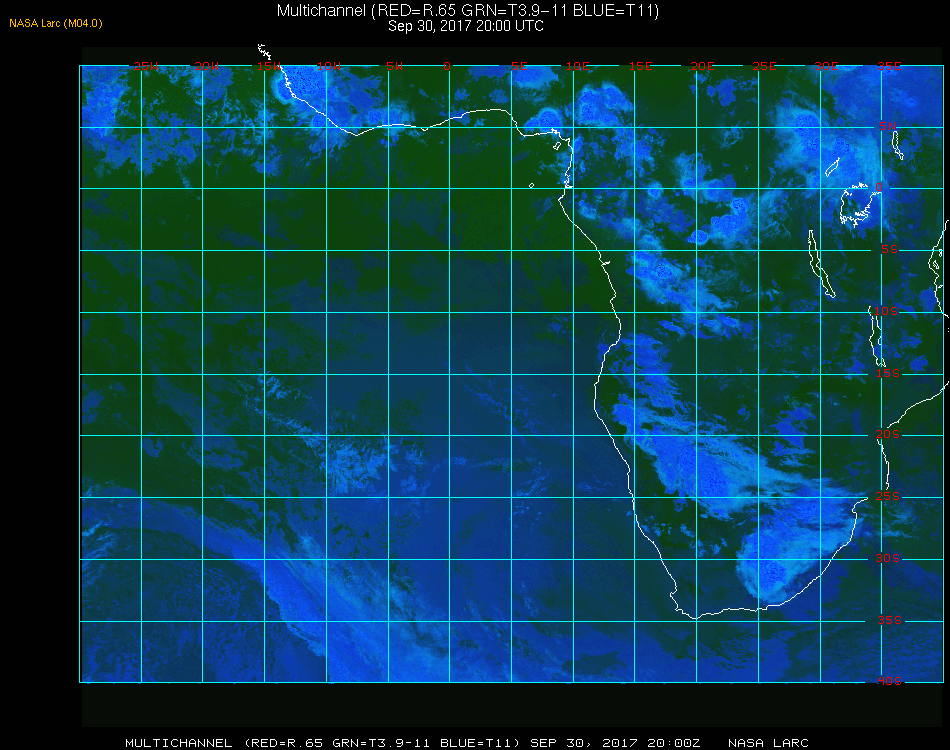Click the Sep 30, 2017 20:00 UTC timestamp

[466, 26]
